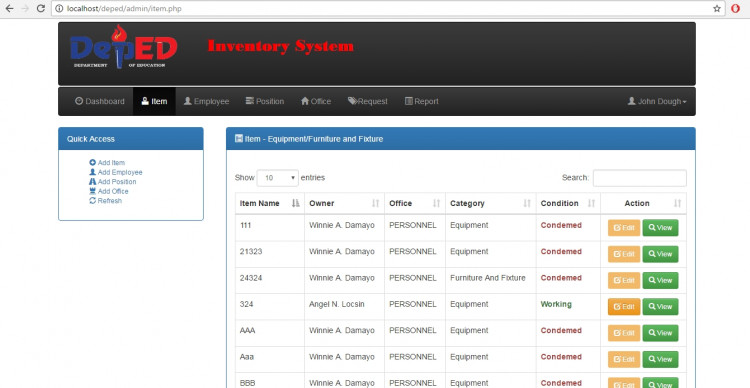Go to the Employee menu item
Viewport: 750px width, 388px height.
(x=206, y=101)
